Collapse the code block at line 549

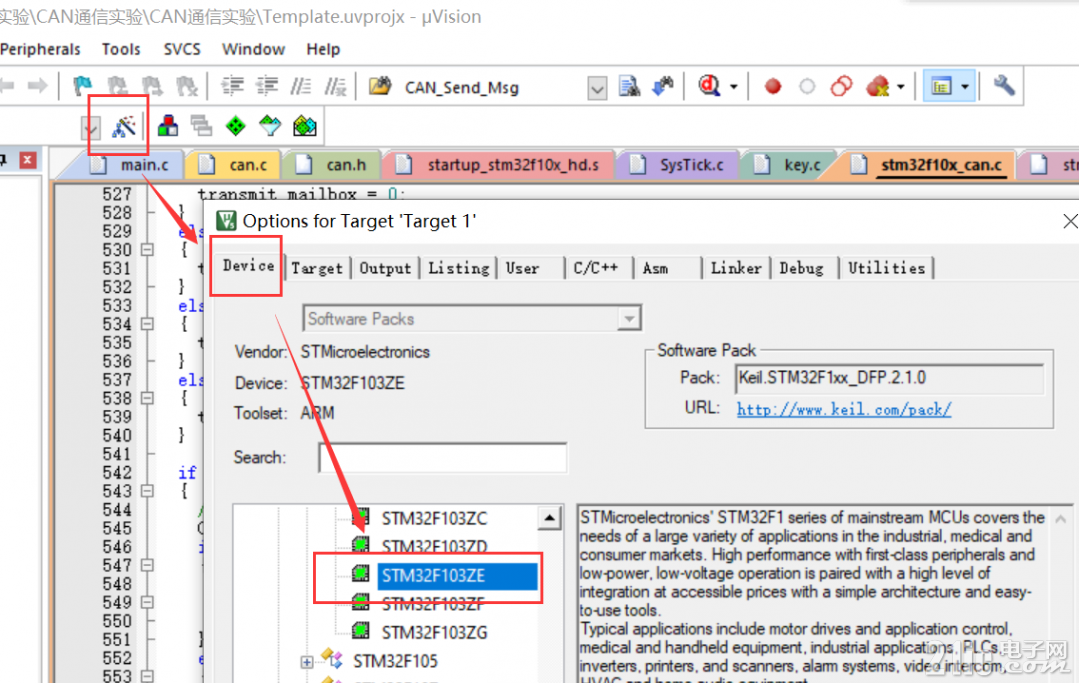tap(147, 603)
